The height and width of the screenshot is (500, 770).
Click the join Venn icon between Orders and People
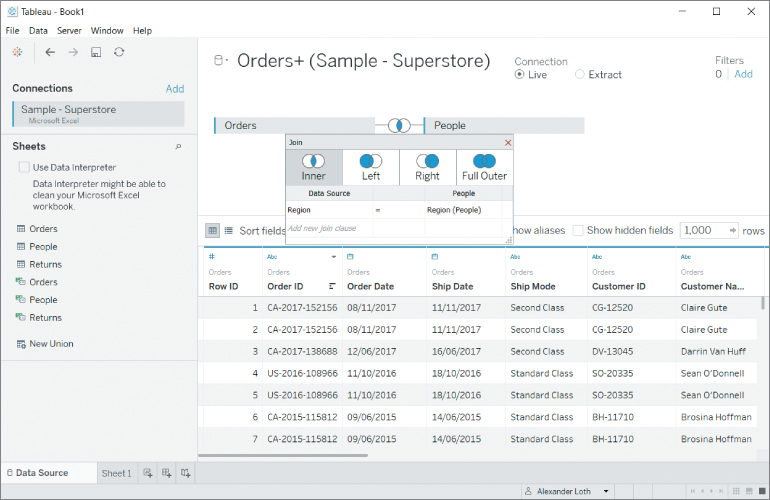coord(399,126)
